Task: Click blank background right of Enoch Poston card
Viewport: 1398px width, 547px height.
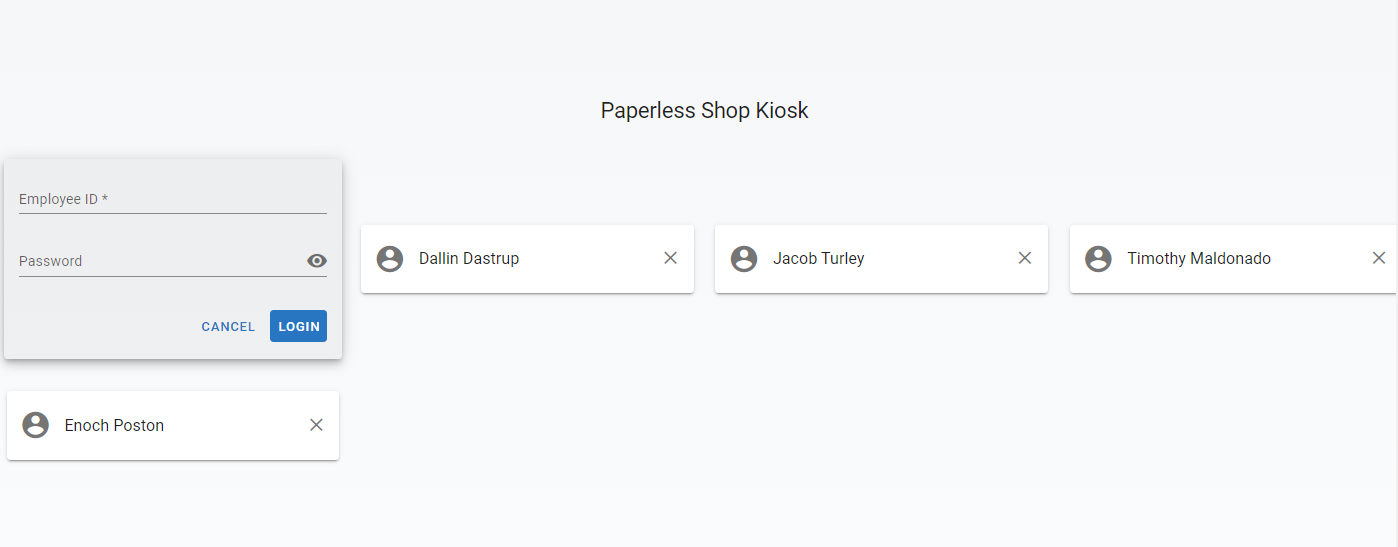Action: pyautogui.click(x=700, y=425)
